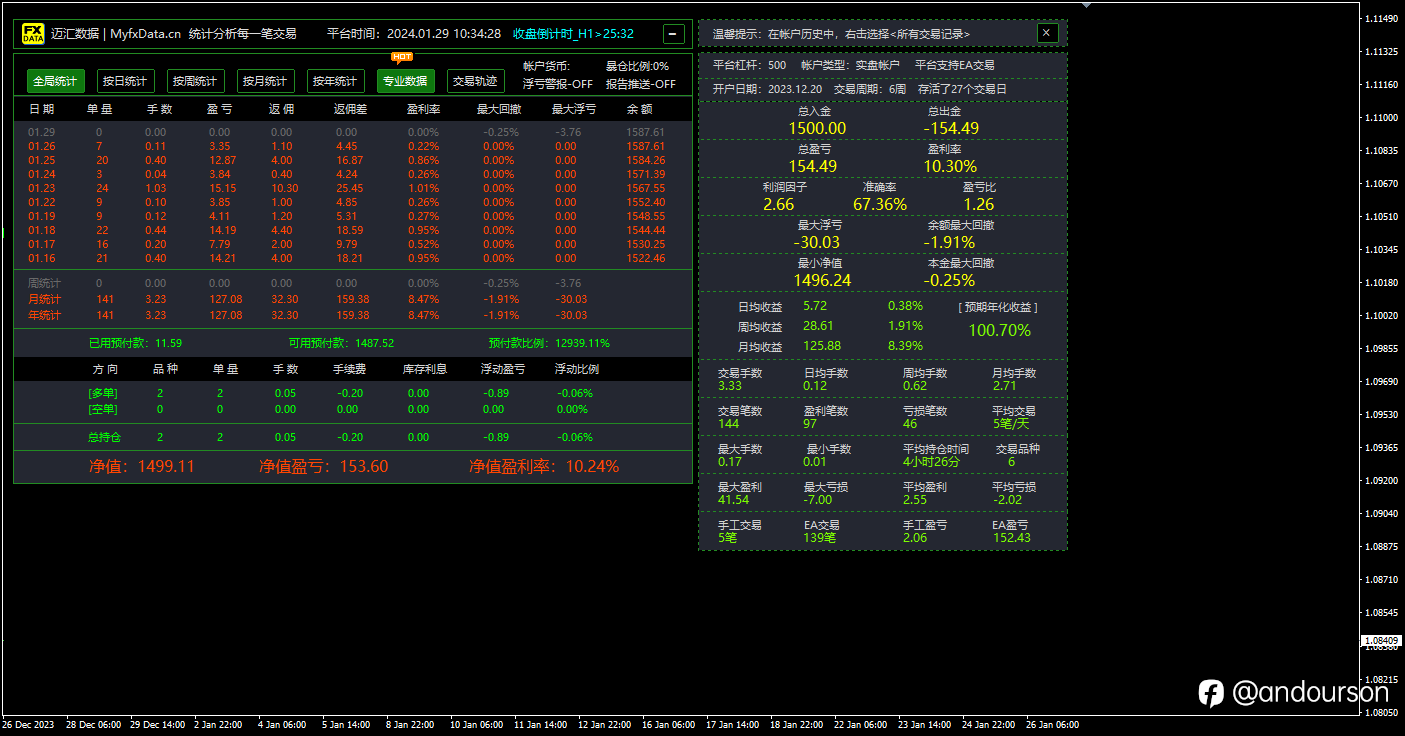Minimize the MyfxData statistics panel
The height and width of the screenshot is (736, 1405).
(673, 34)
